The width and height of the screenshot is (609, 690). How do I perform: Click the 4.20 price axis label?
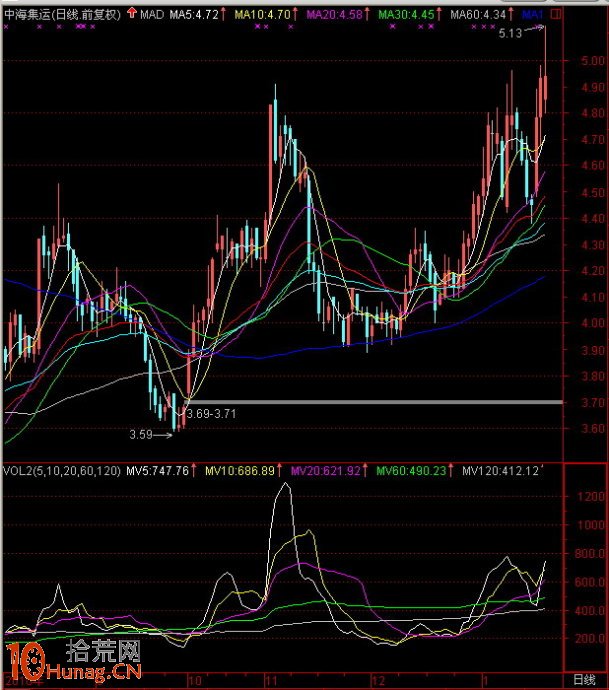(592, 271)
